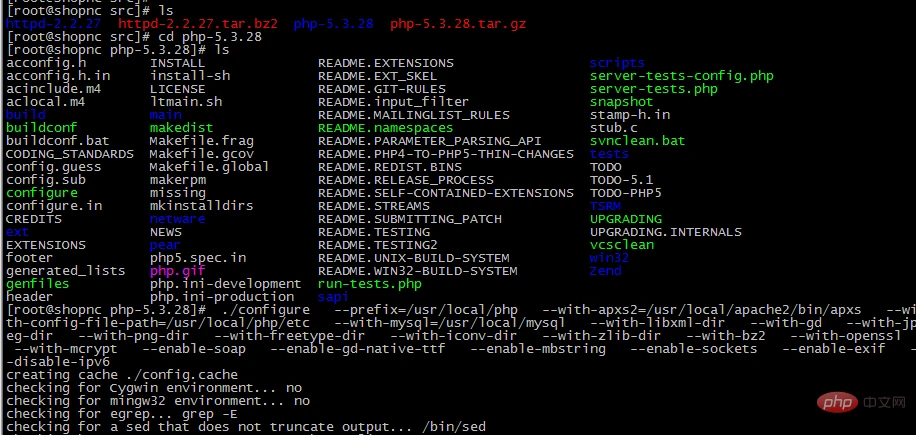
Task: Select the green makedist script name
Action: tap(181, 128)
